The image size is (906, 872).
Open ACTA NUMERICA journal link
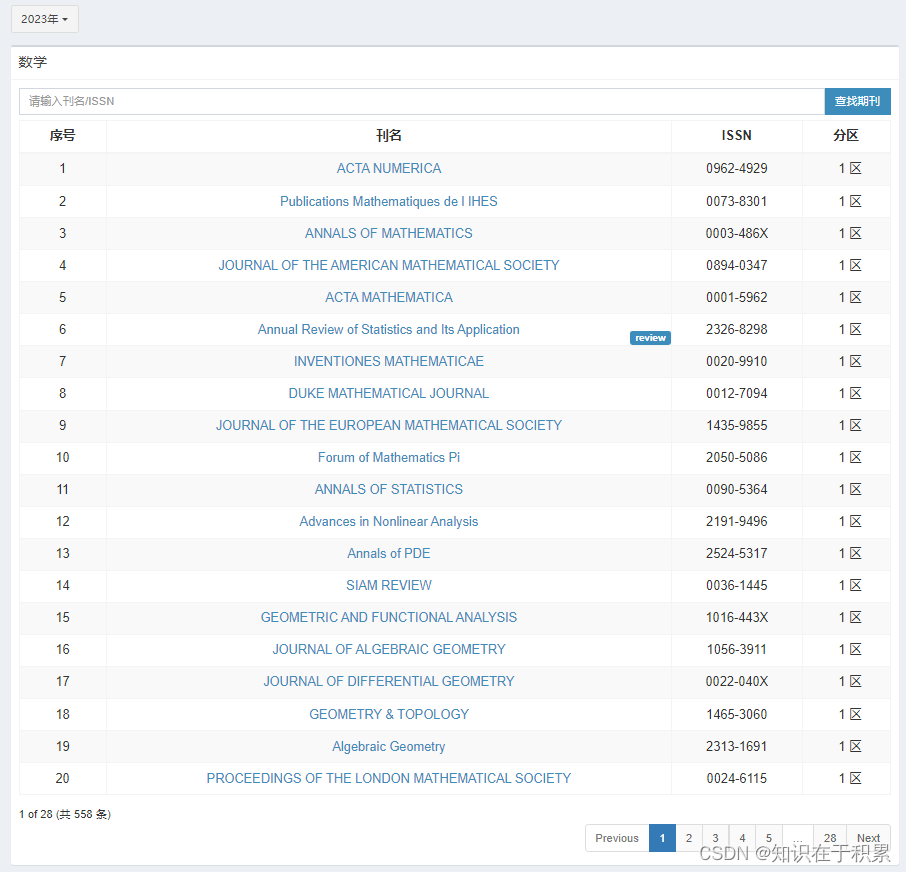click(x=389, y=168)
